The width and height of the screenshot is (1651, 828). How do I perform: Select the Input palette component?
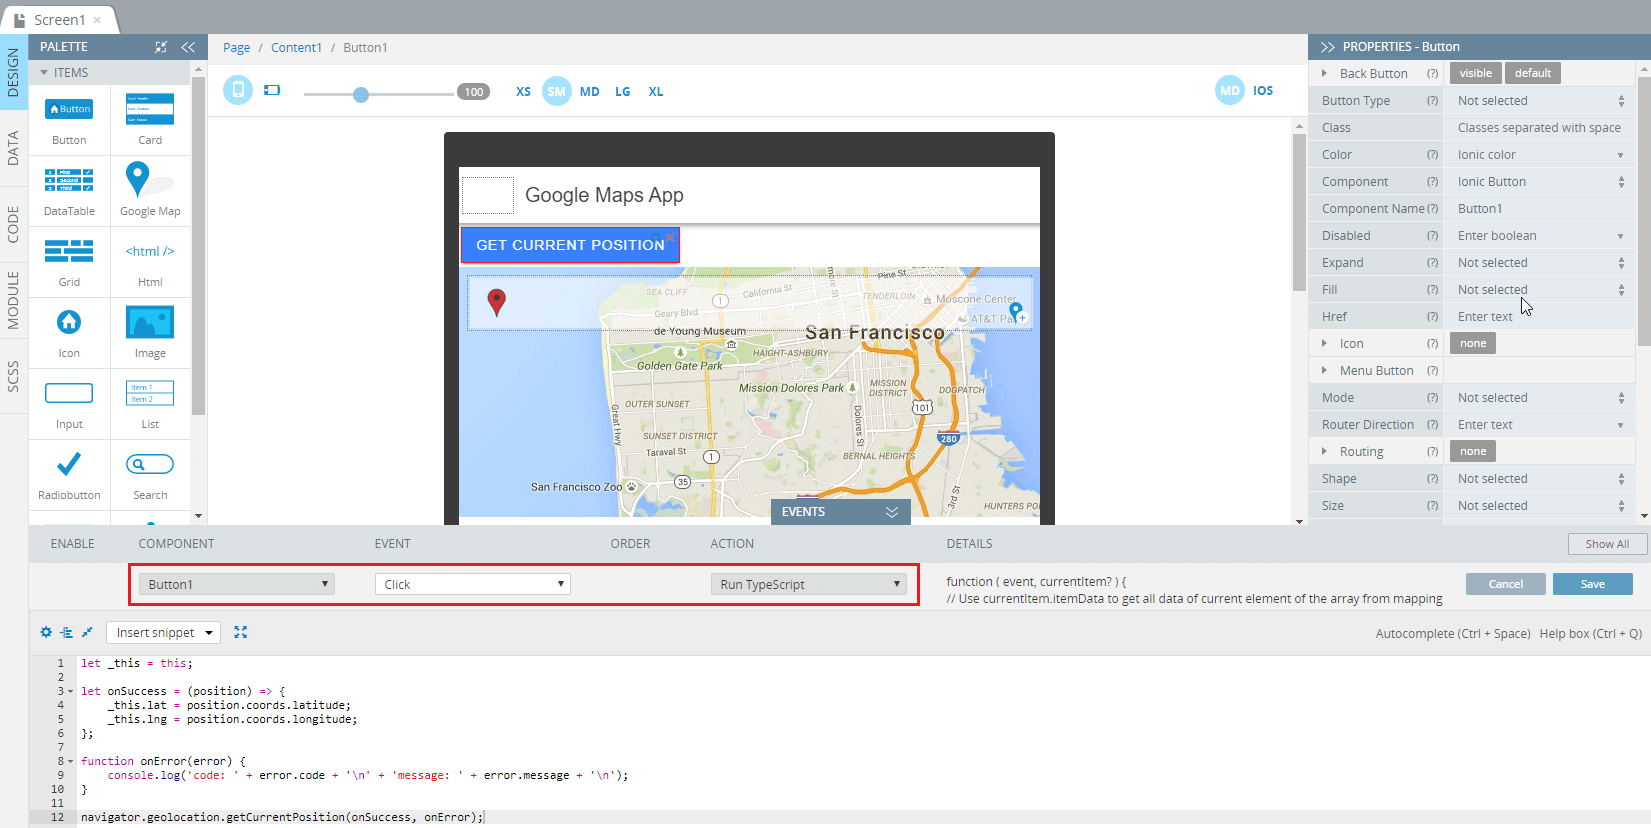[69, 403]
